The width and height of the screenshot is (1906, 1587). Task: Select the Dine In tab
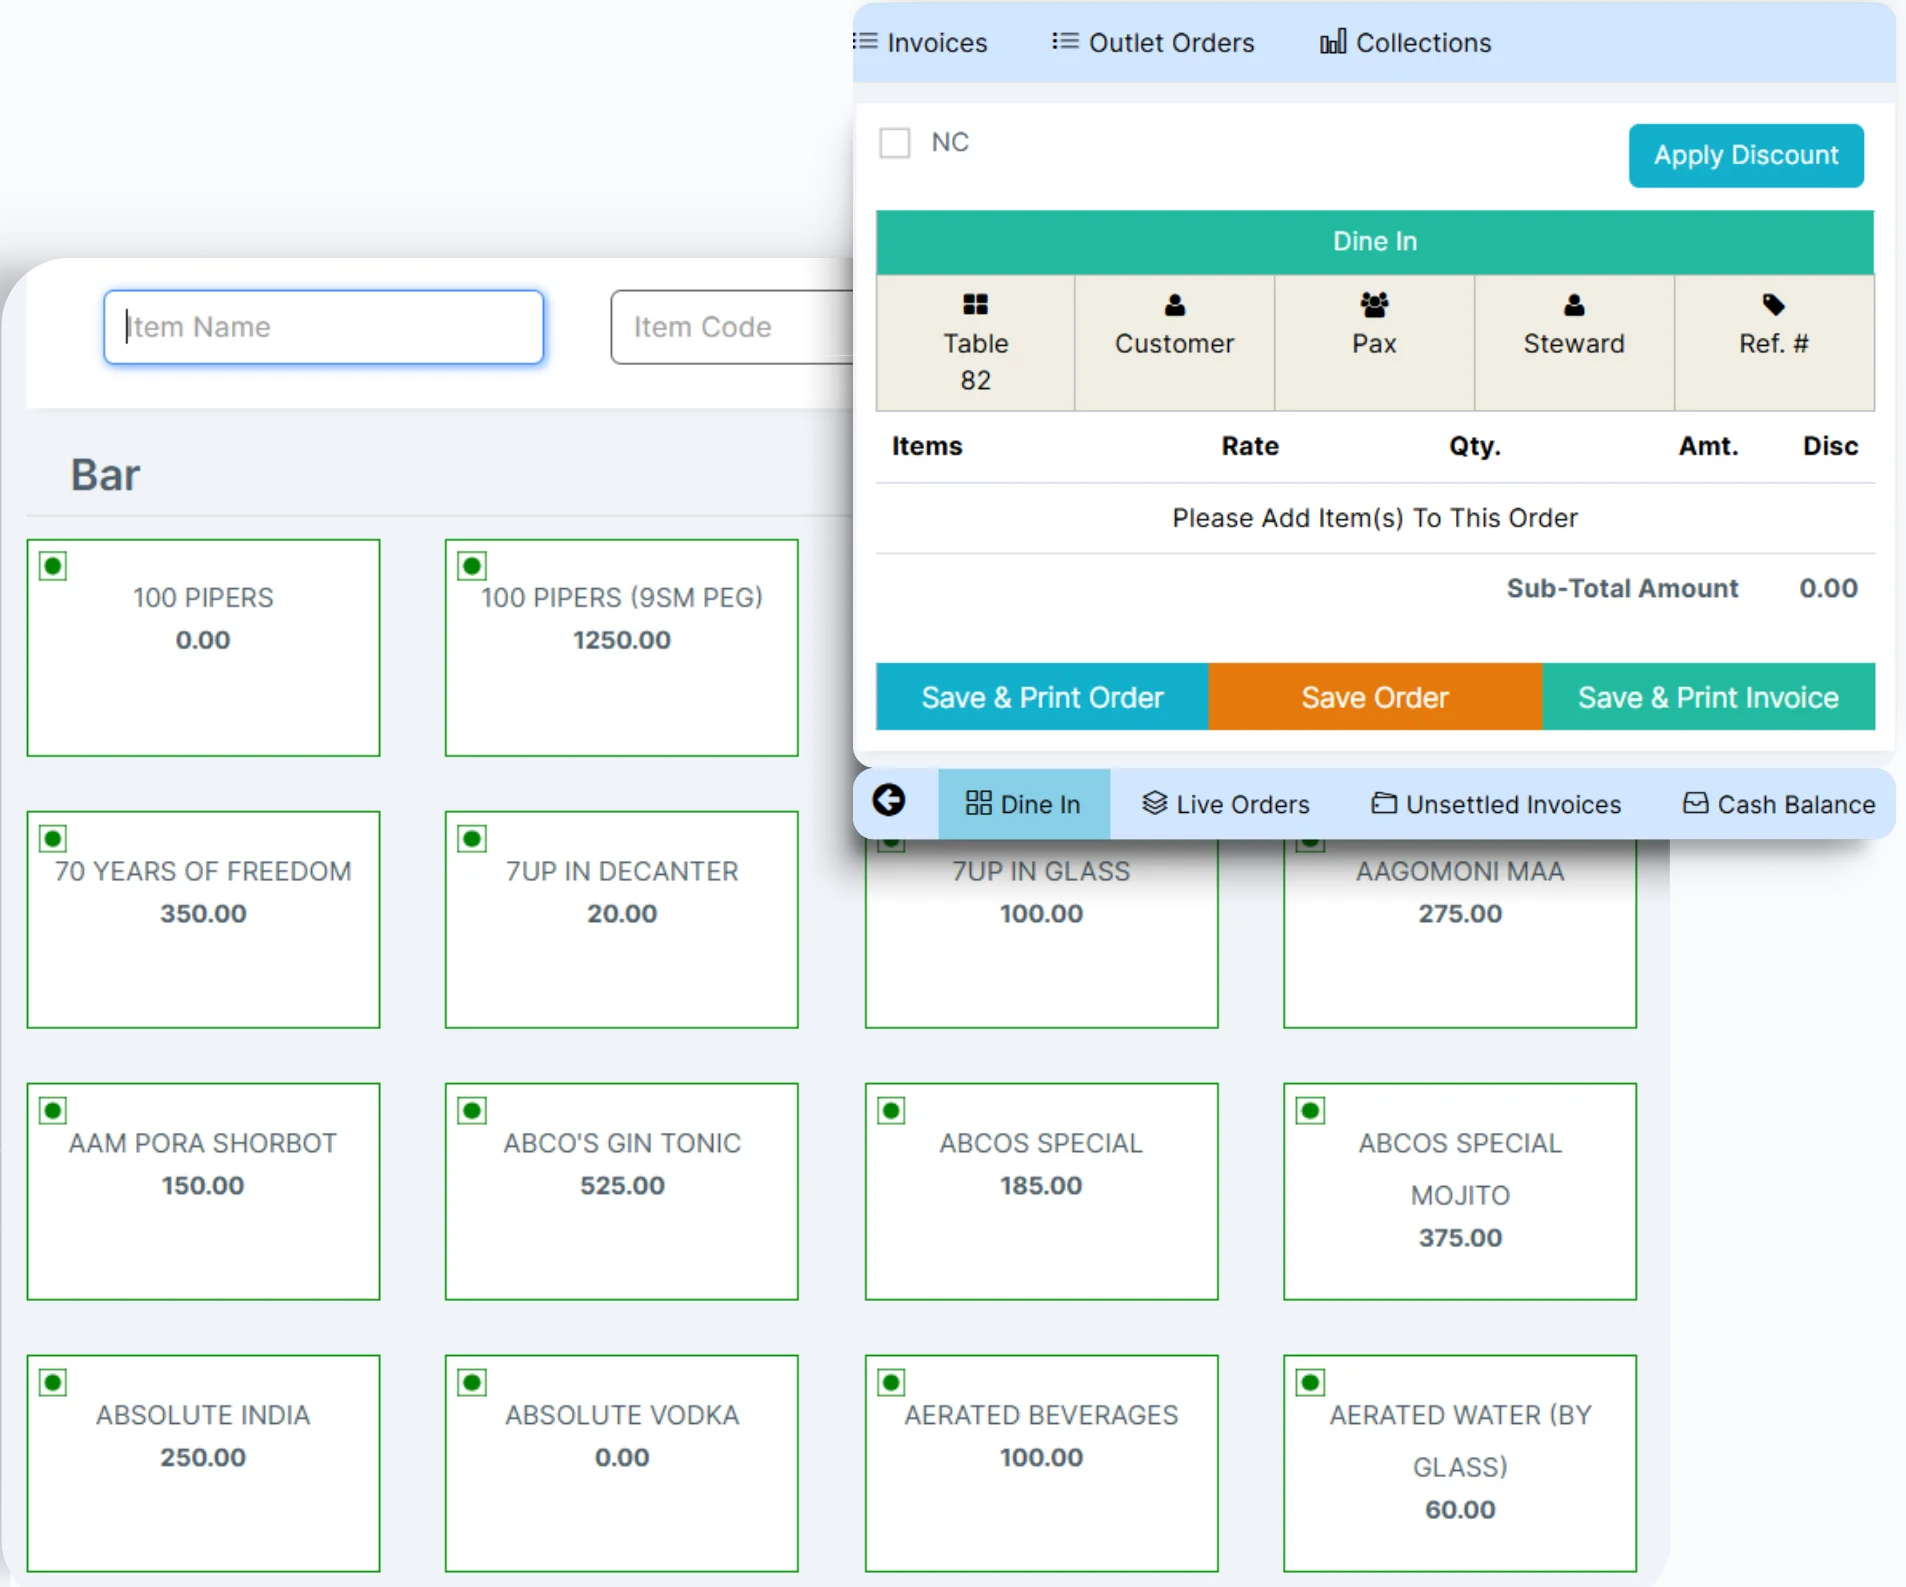[1023, 804]
